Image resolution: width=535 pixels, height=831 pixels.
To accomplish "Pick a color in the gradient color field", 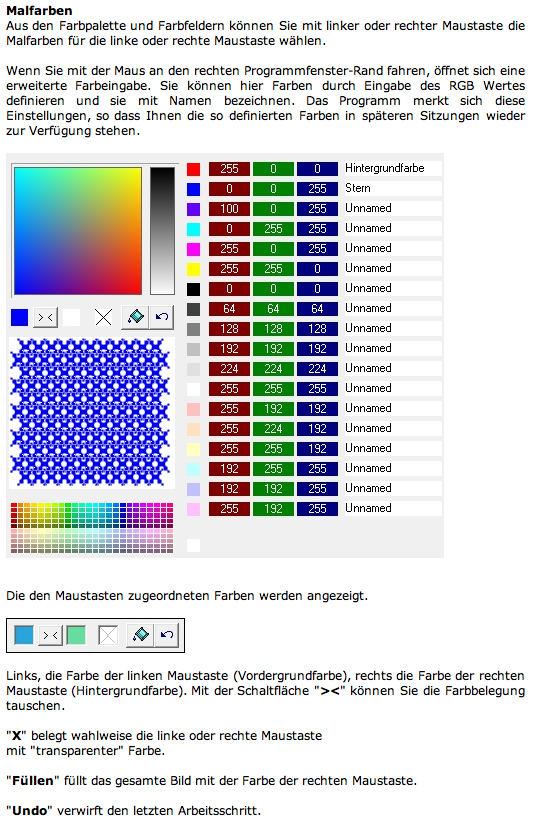I will click(77, 231).
